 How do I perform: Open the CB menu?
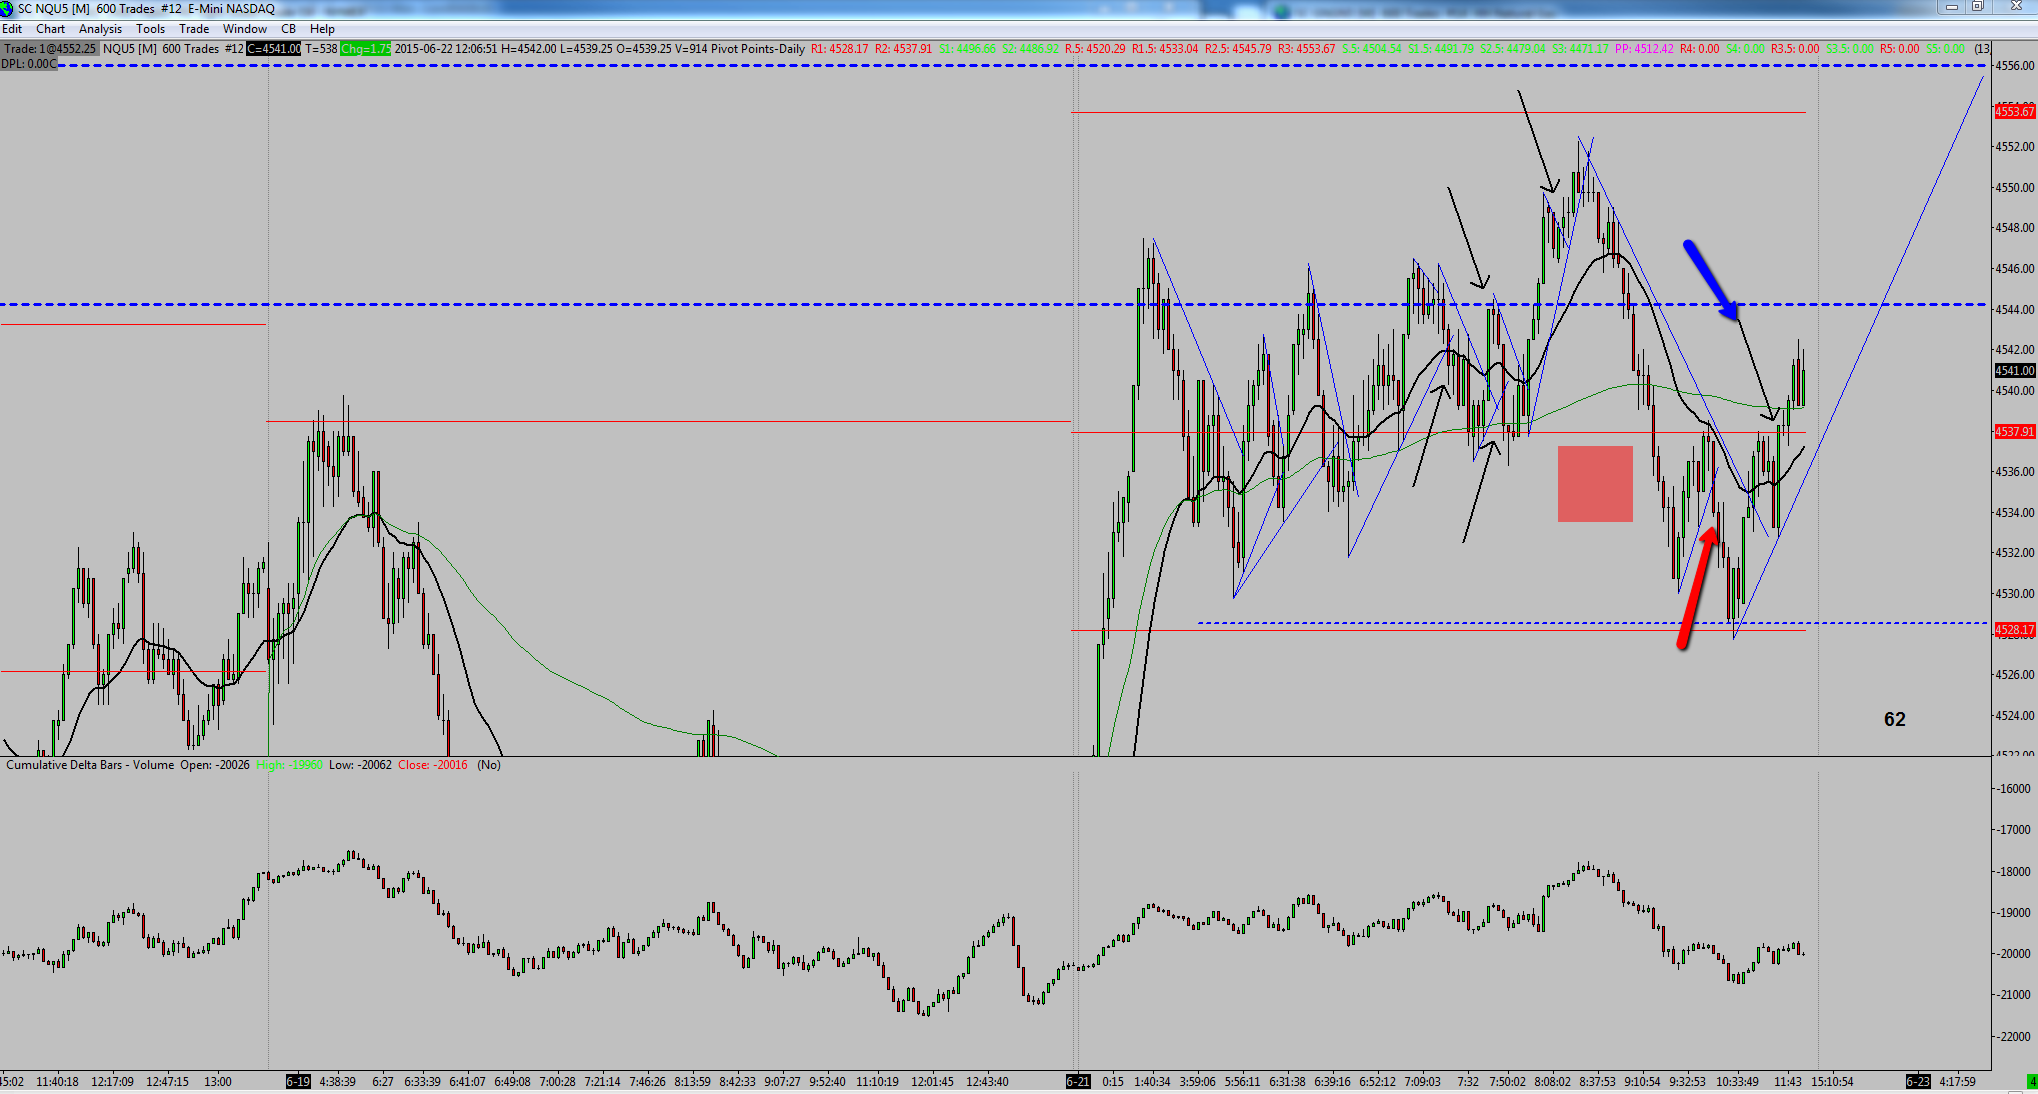288,29
